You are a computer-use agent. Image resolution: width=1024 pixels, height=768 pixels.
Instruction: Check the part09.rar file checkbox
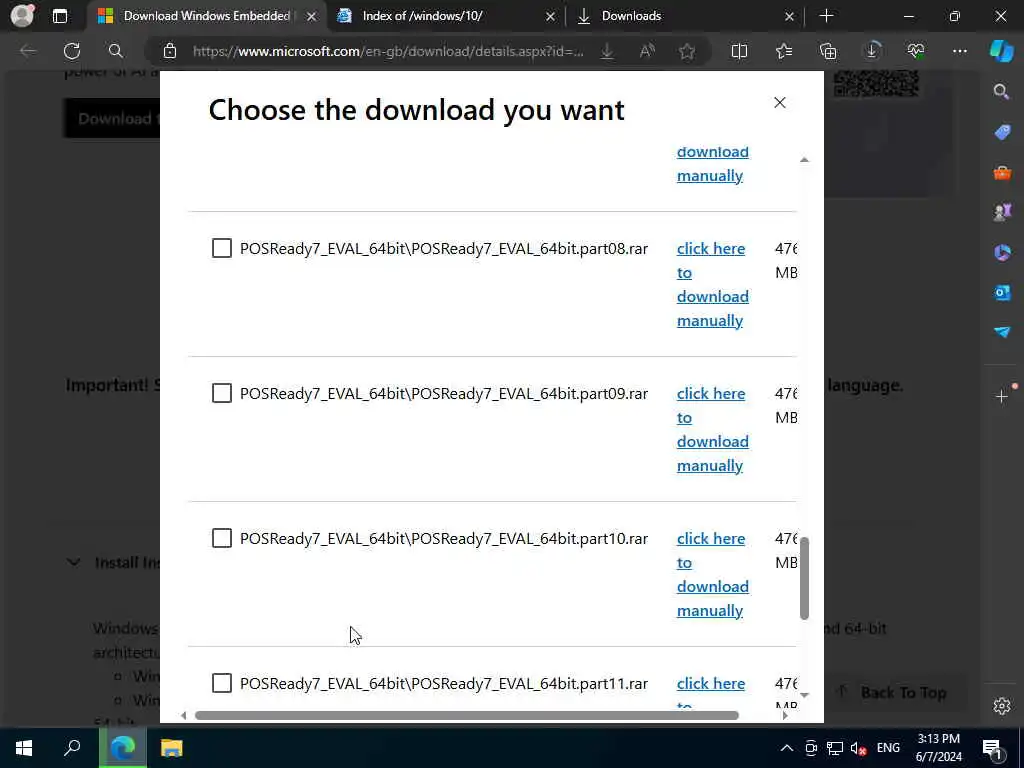[x=222, y=393]
